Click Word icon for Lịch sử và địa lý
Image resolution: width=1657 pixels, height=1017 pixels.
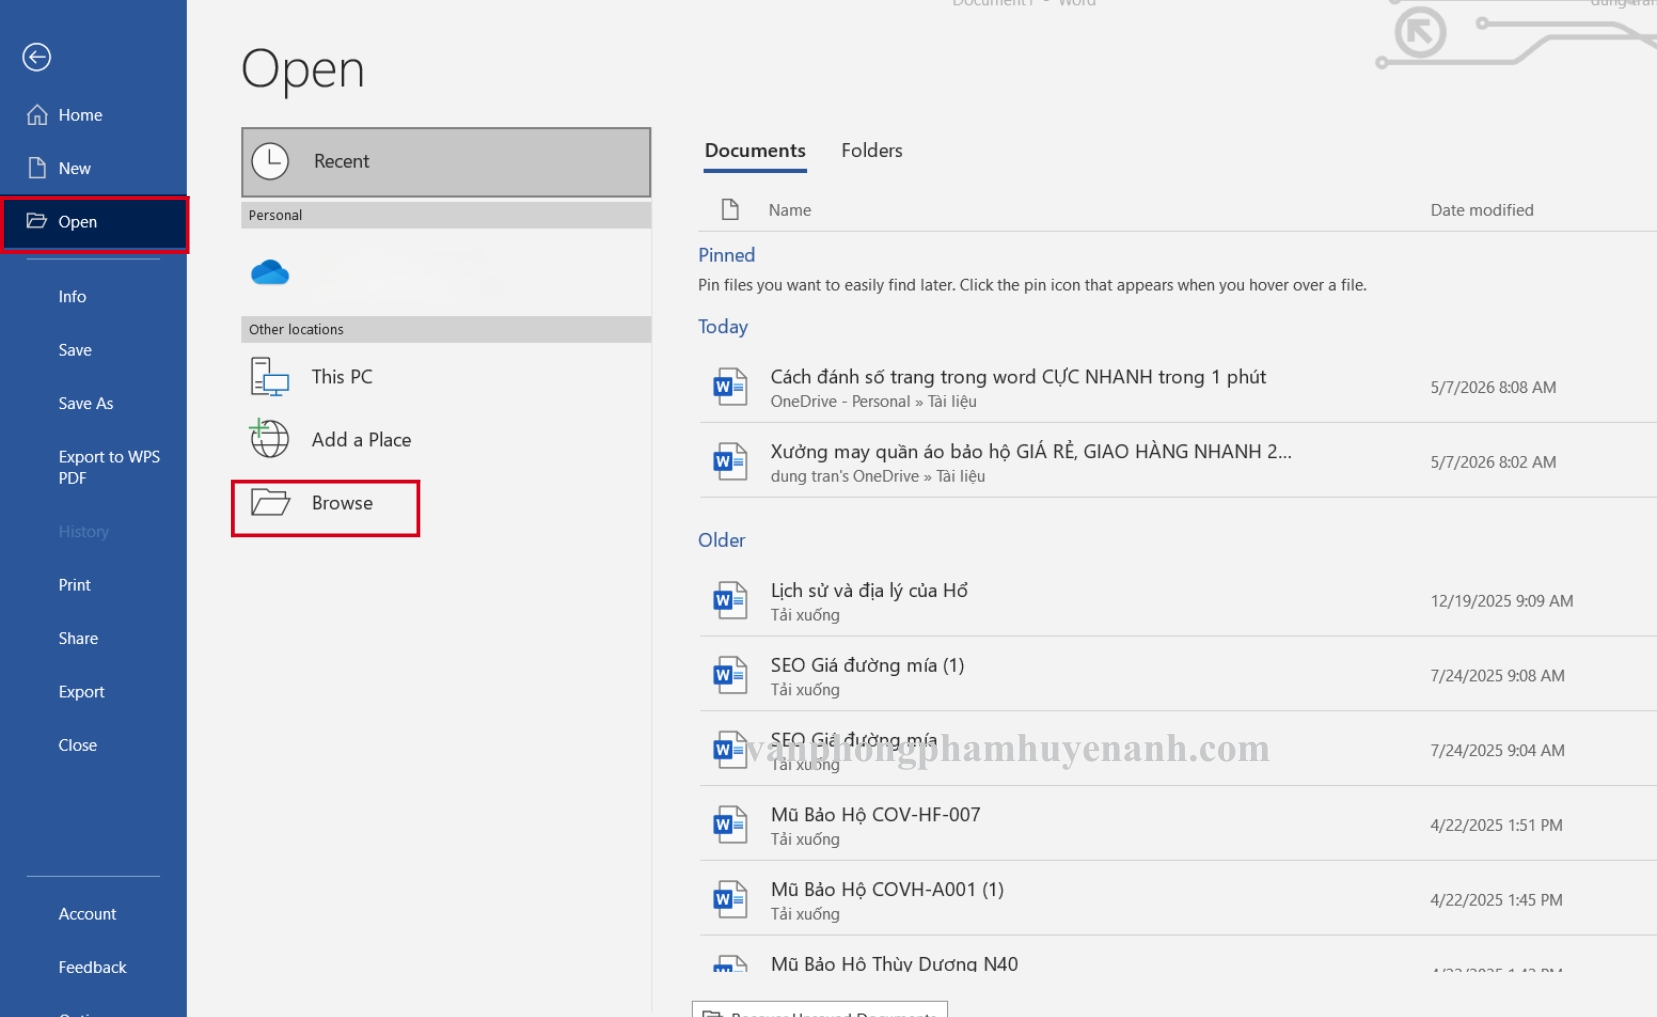pyautogui.click(x=730, y=600)
